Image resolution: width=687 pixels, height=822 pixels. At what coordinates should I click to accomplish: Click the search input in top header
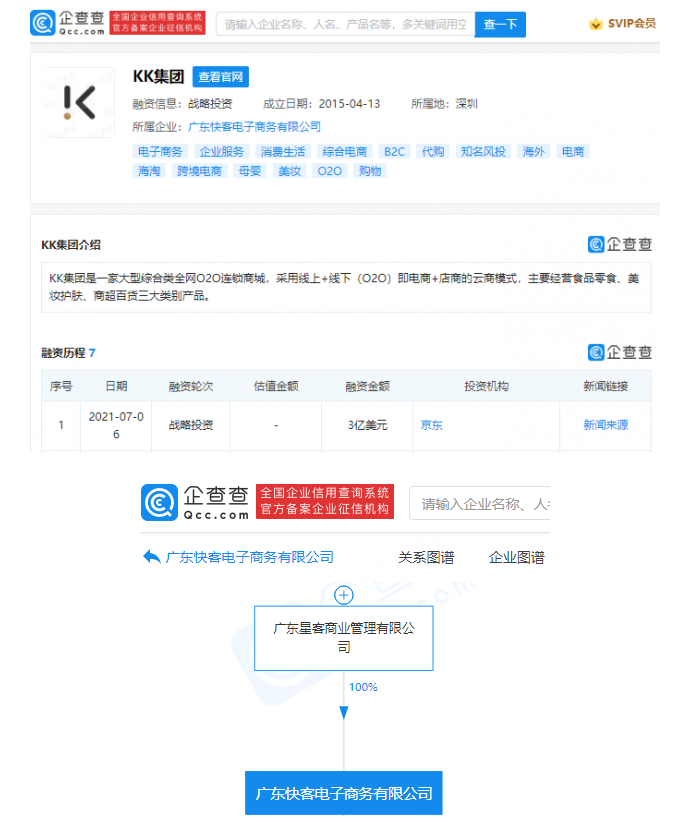click(346, 24)
